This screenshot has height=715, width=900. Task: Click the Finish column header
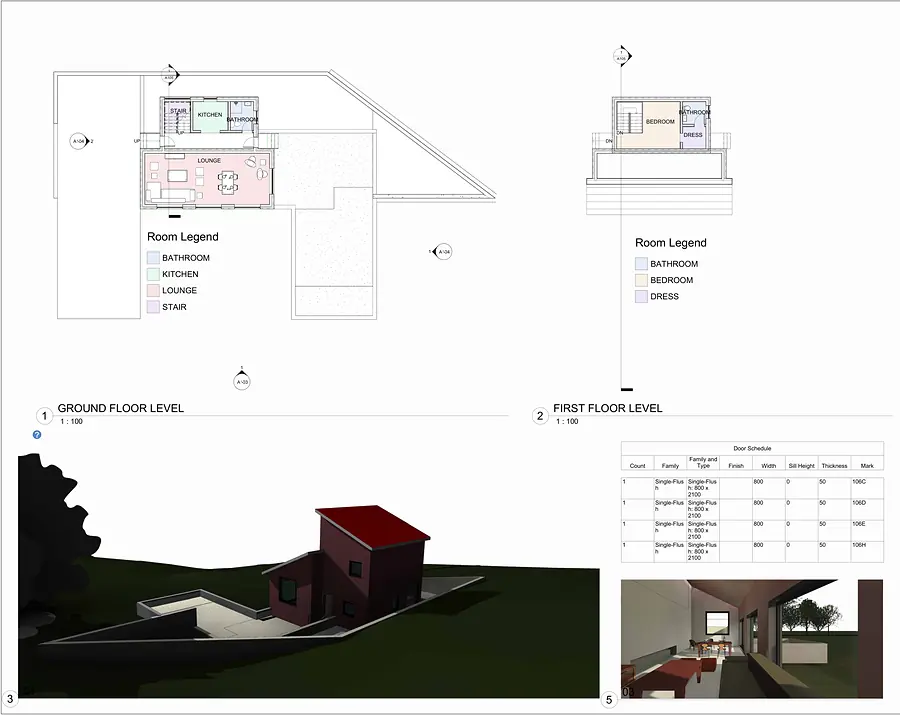pyautogui.click(x=736, y=465)
